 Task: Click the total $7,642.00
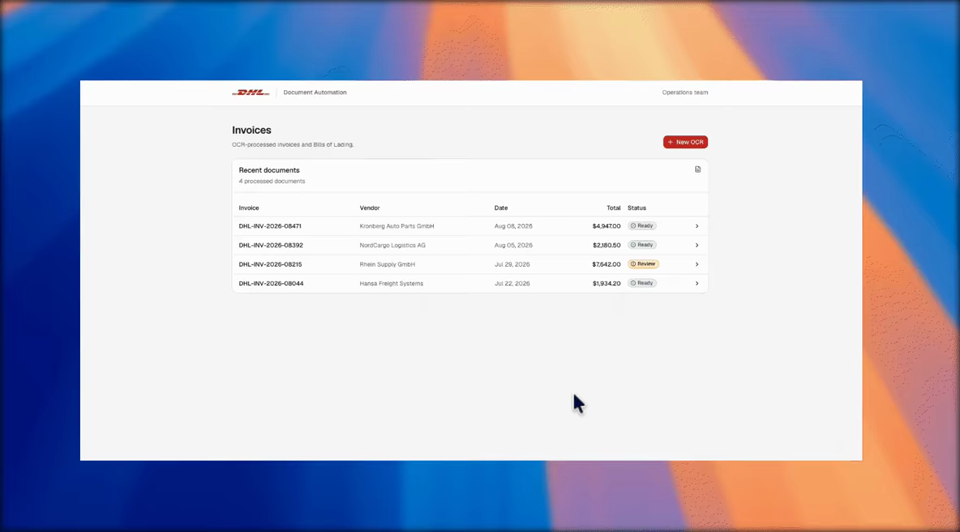606,264
